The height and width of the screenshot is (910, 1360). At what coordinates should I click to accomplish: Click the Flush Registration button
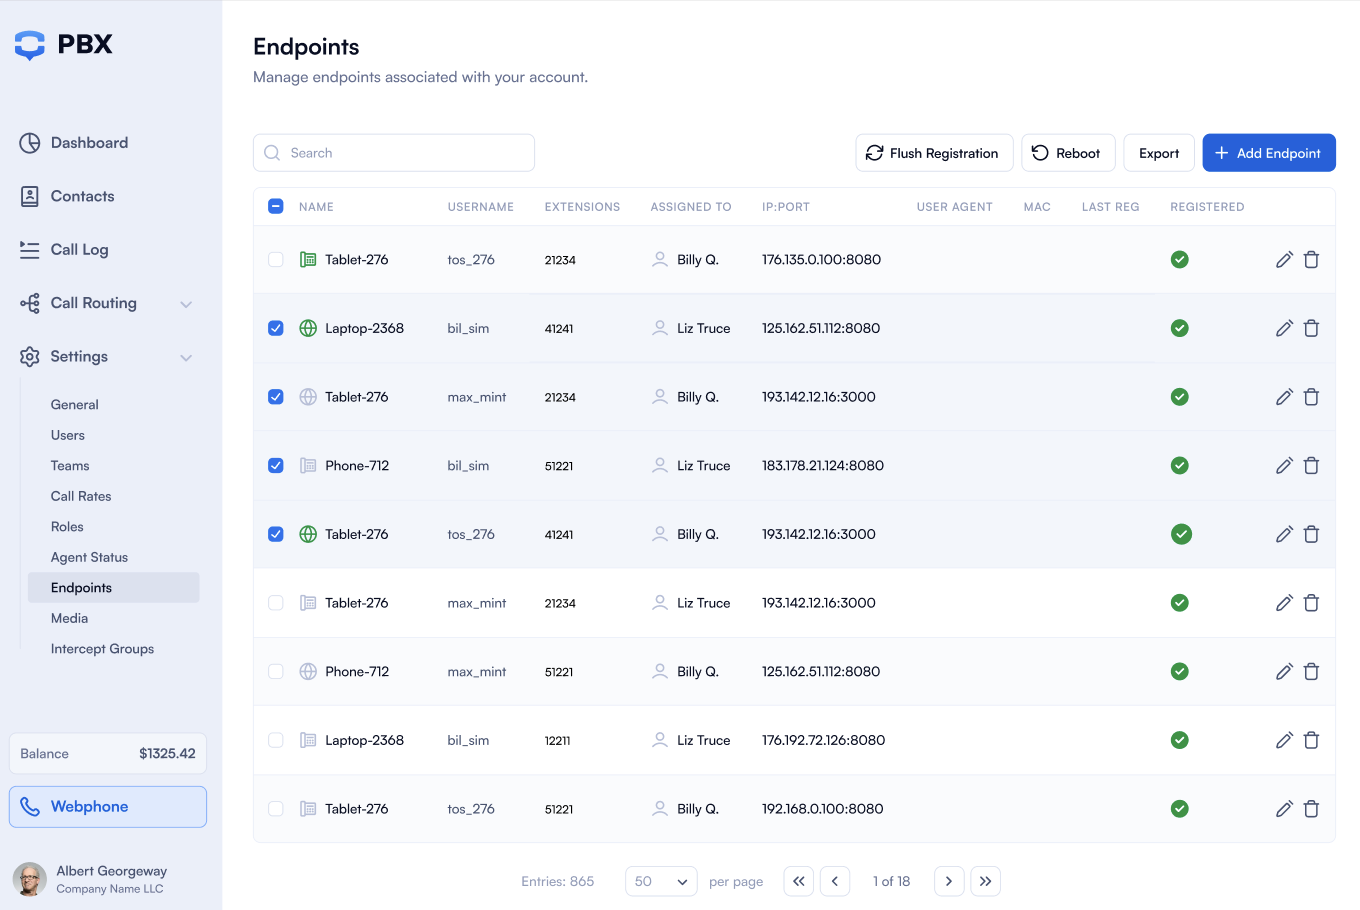(x=933, y=153)
